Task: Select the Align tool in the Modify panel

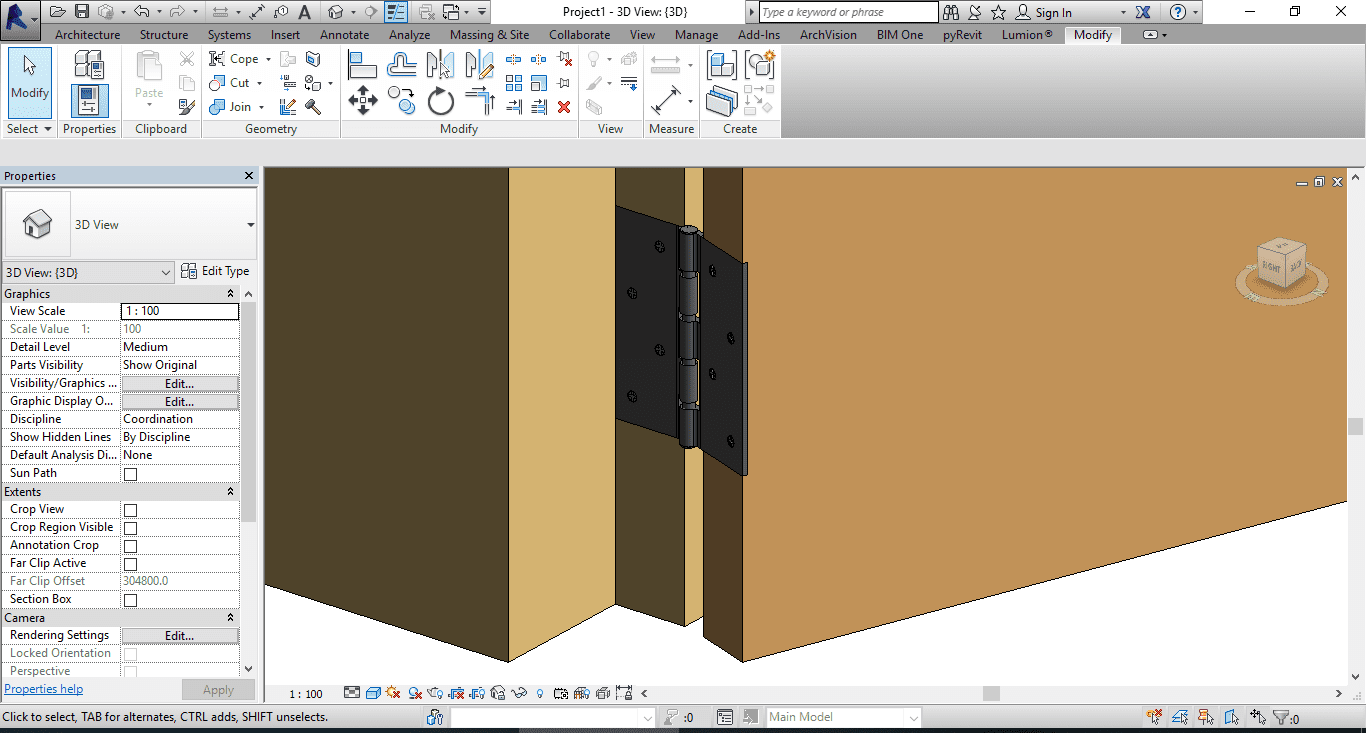Action: point(362,66)
